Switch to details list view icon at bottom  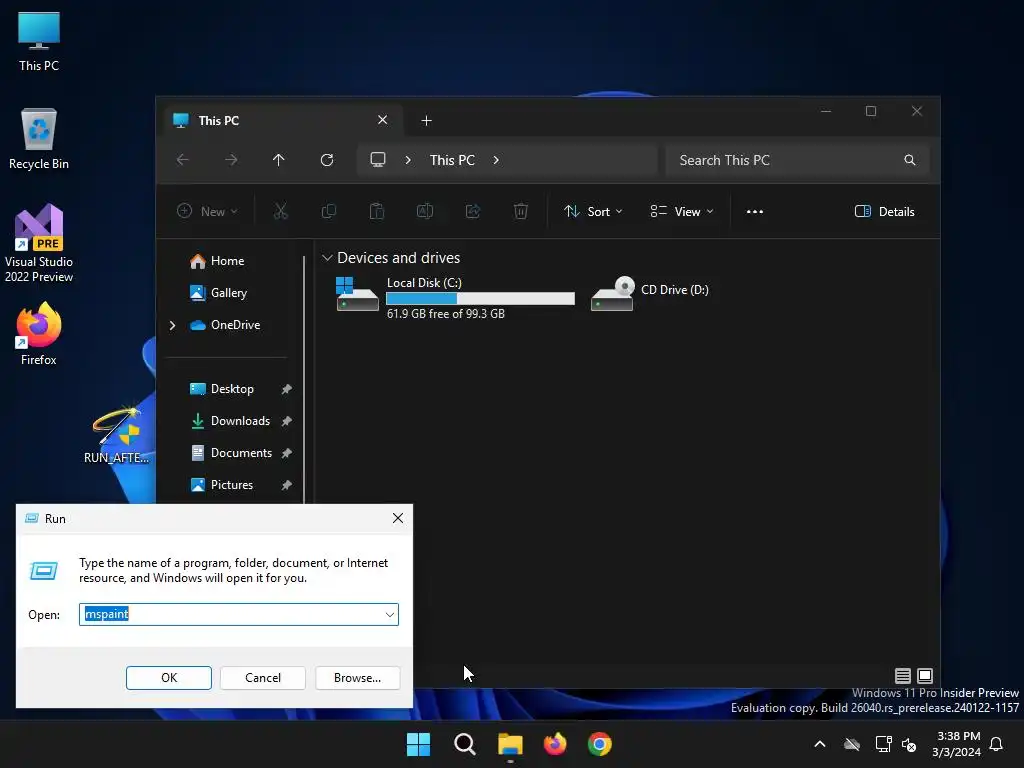tap(903, 676)
